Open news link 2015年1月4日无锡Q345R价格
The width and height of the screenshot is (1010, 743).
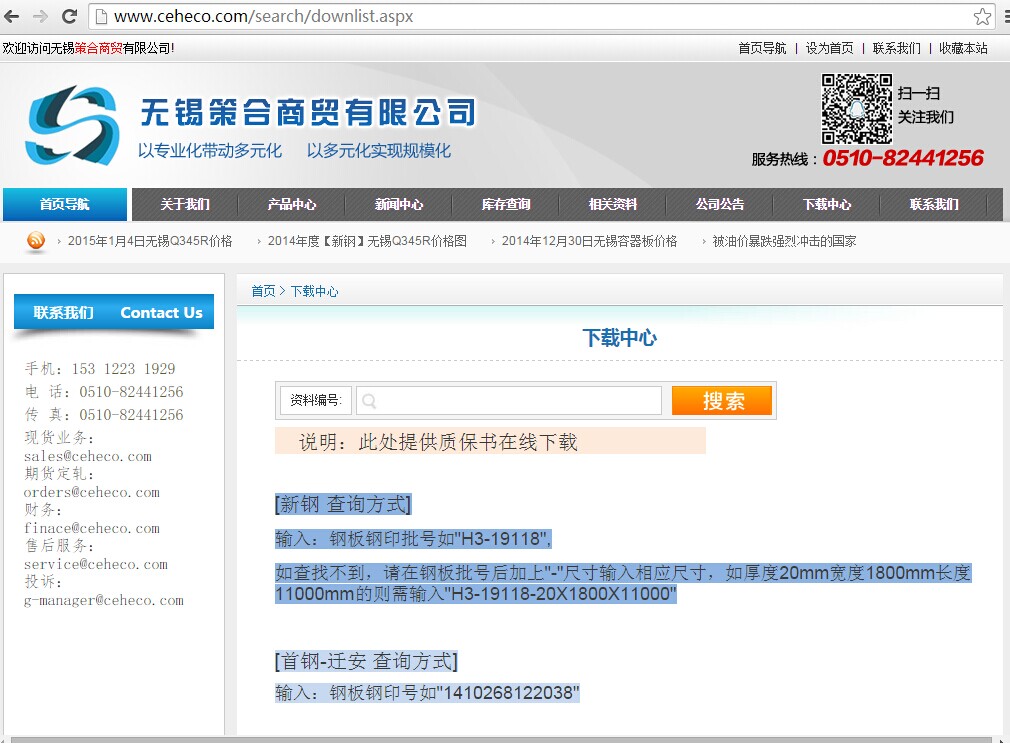(149, 241)
